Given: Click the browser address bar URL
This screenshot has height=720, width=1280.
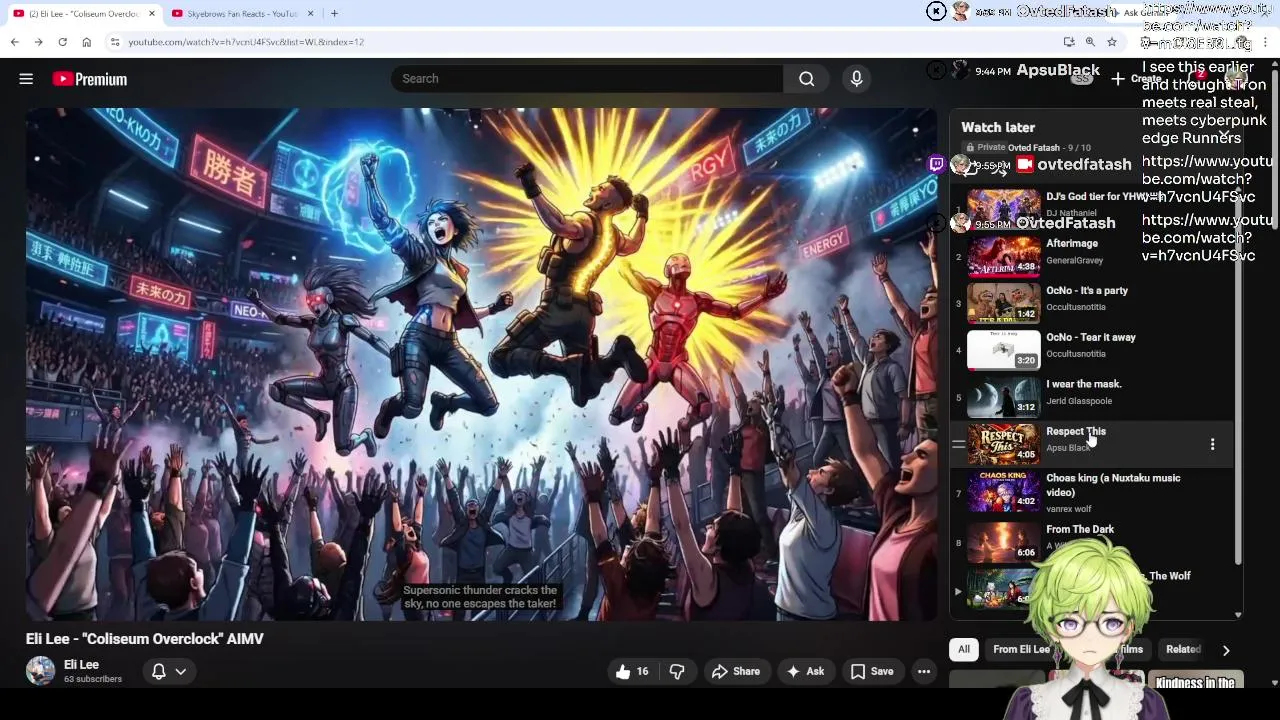Looking at the screenshot, I should coord(246,42).
